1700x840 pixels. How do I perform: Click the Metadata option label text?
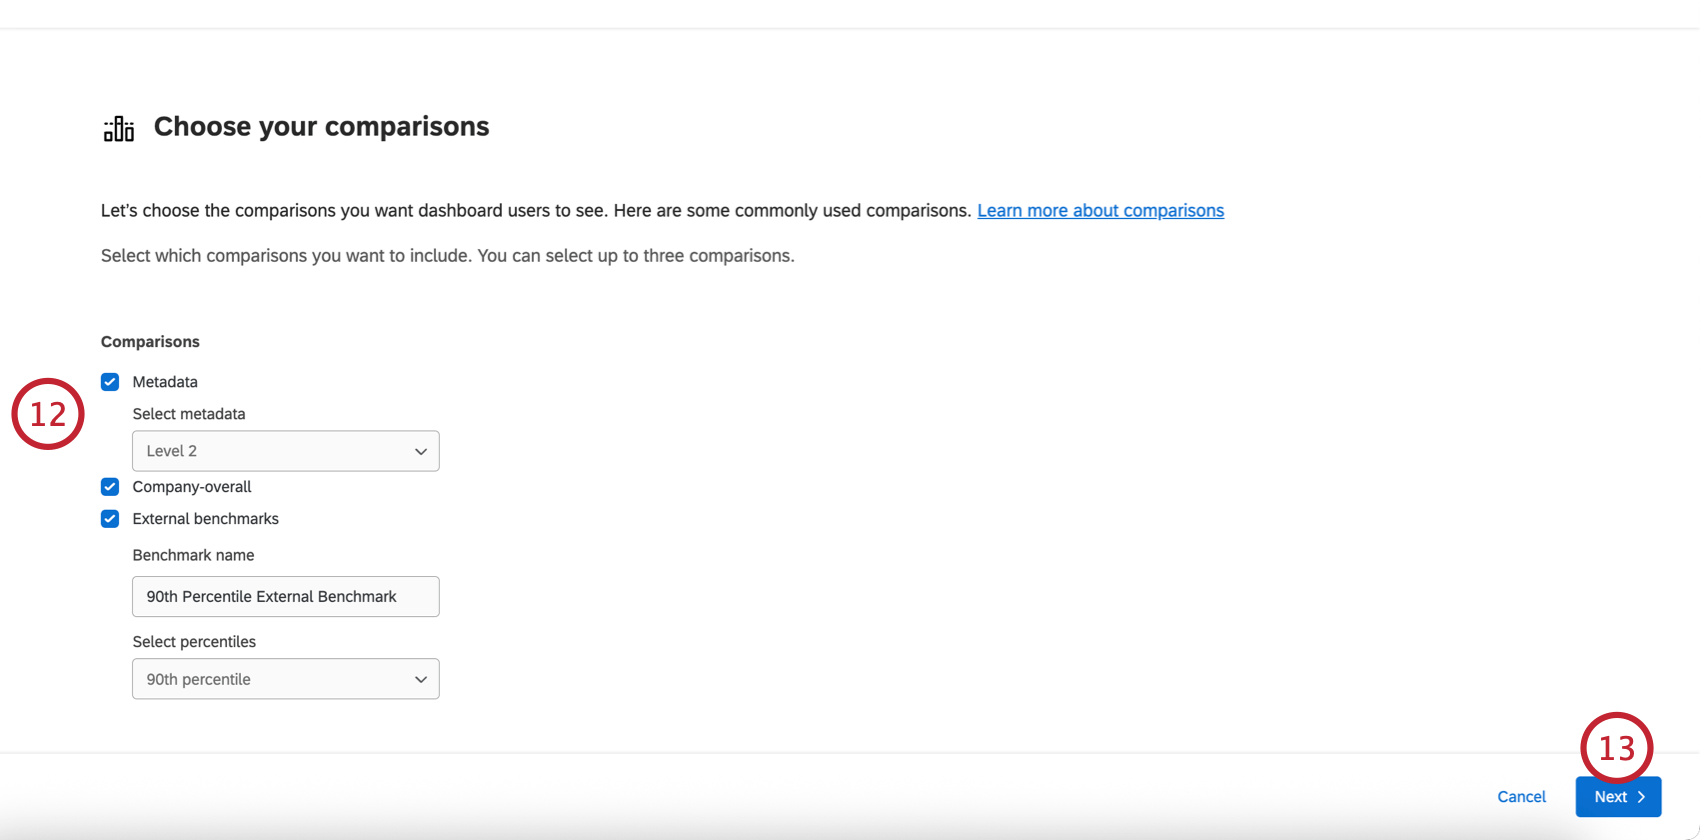click(x=165, y=382)
